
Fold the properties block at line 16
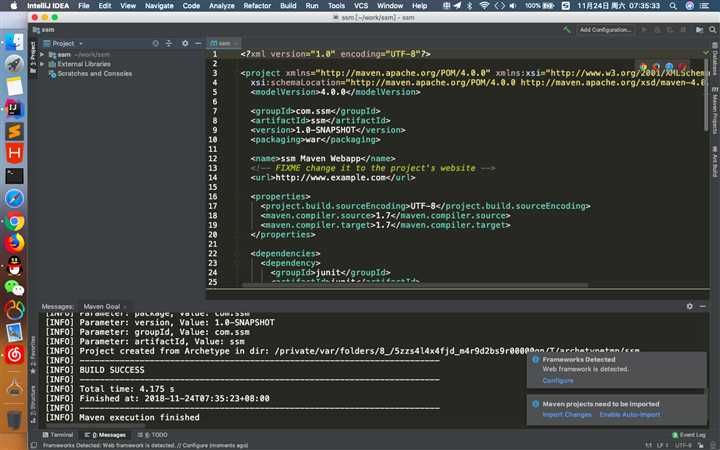(236, 197)
